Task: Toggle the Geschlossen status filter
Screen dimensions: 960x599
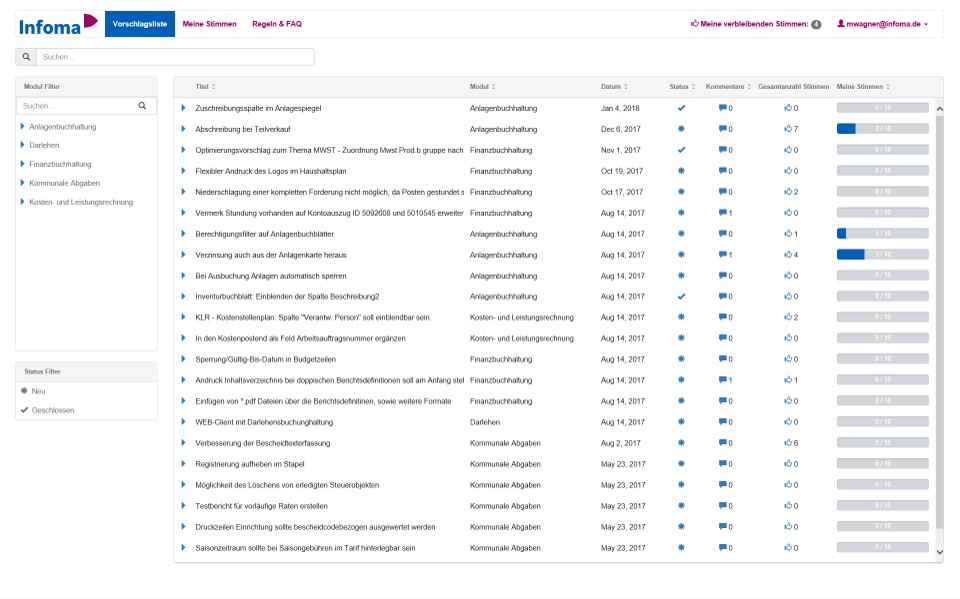Action: tap(47, 410)
